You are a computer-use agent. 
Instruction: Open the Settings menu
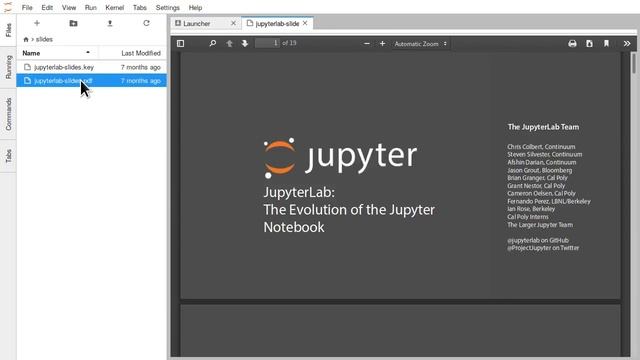click(168, 7)
